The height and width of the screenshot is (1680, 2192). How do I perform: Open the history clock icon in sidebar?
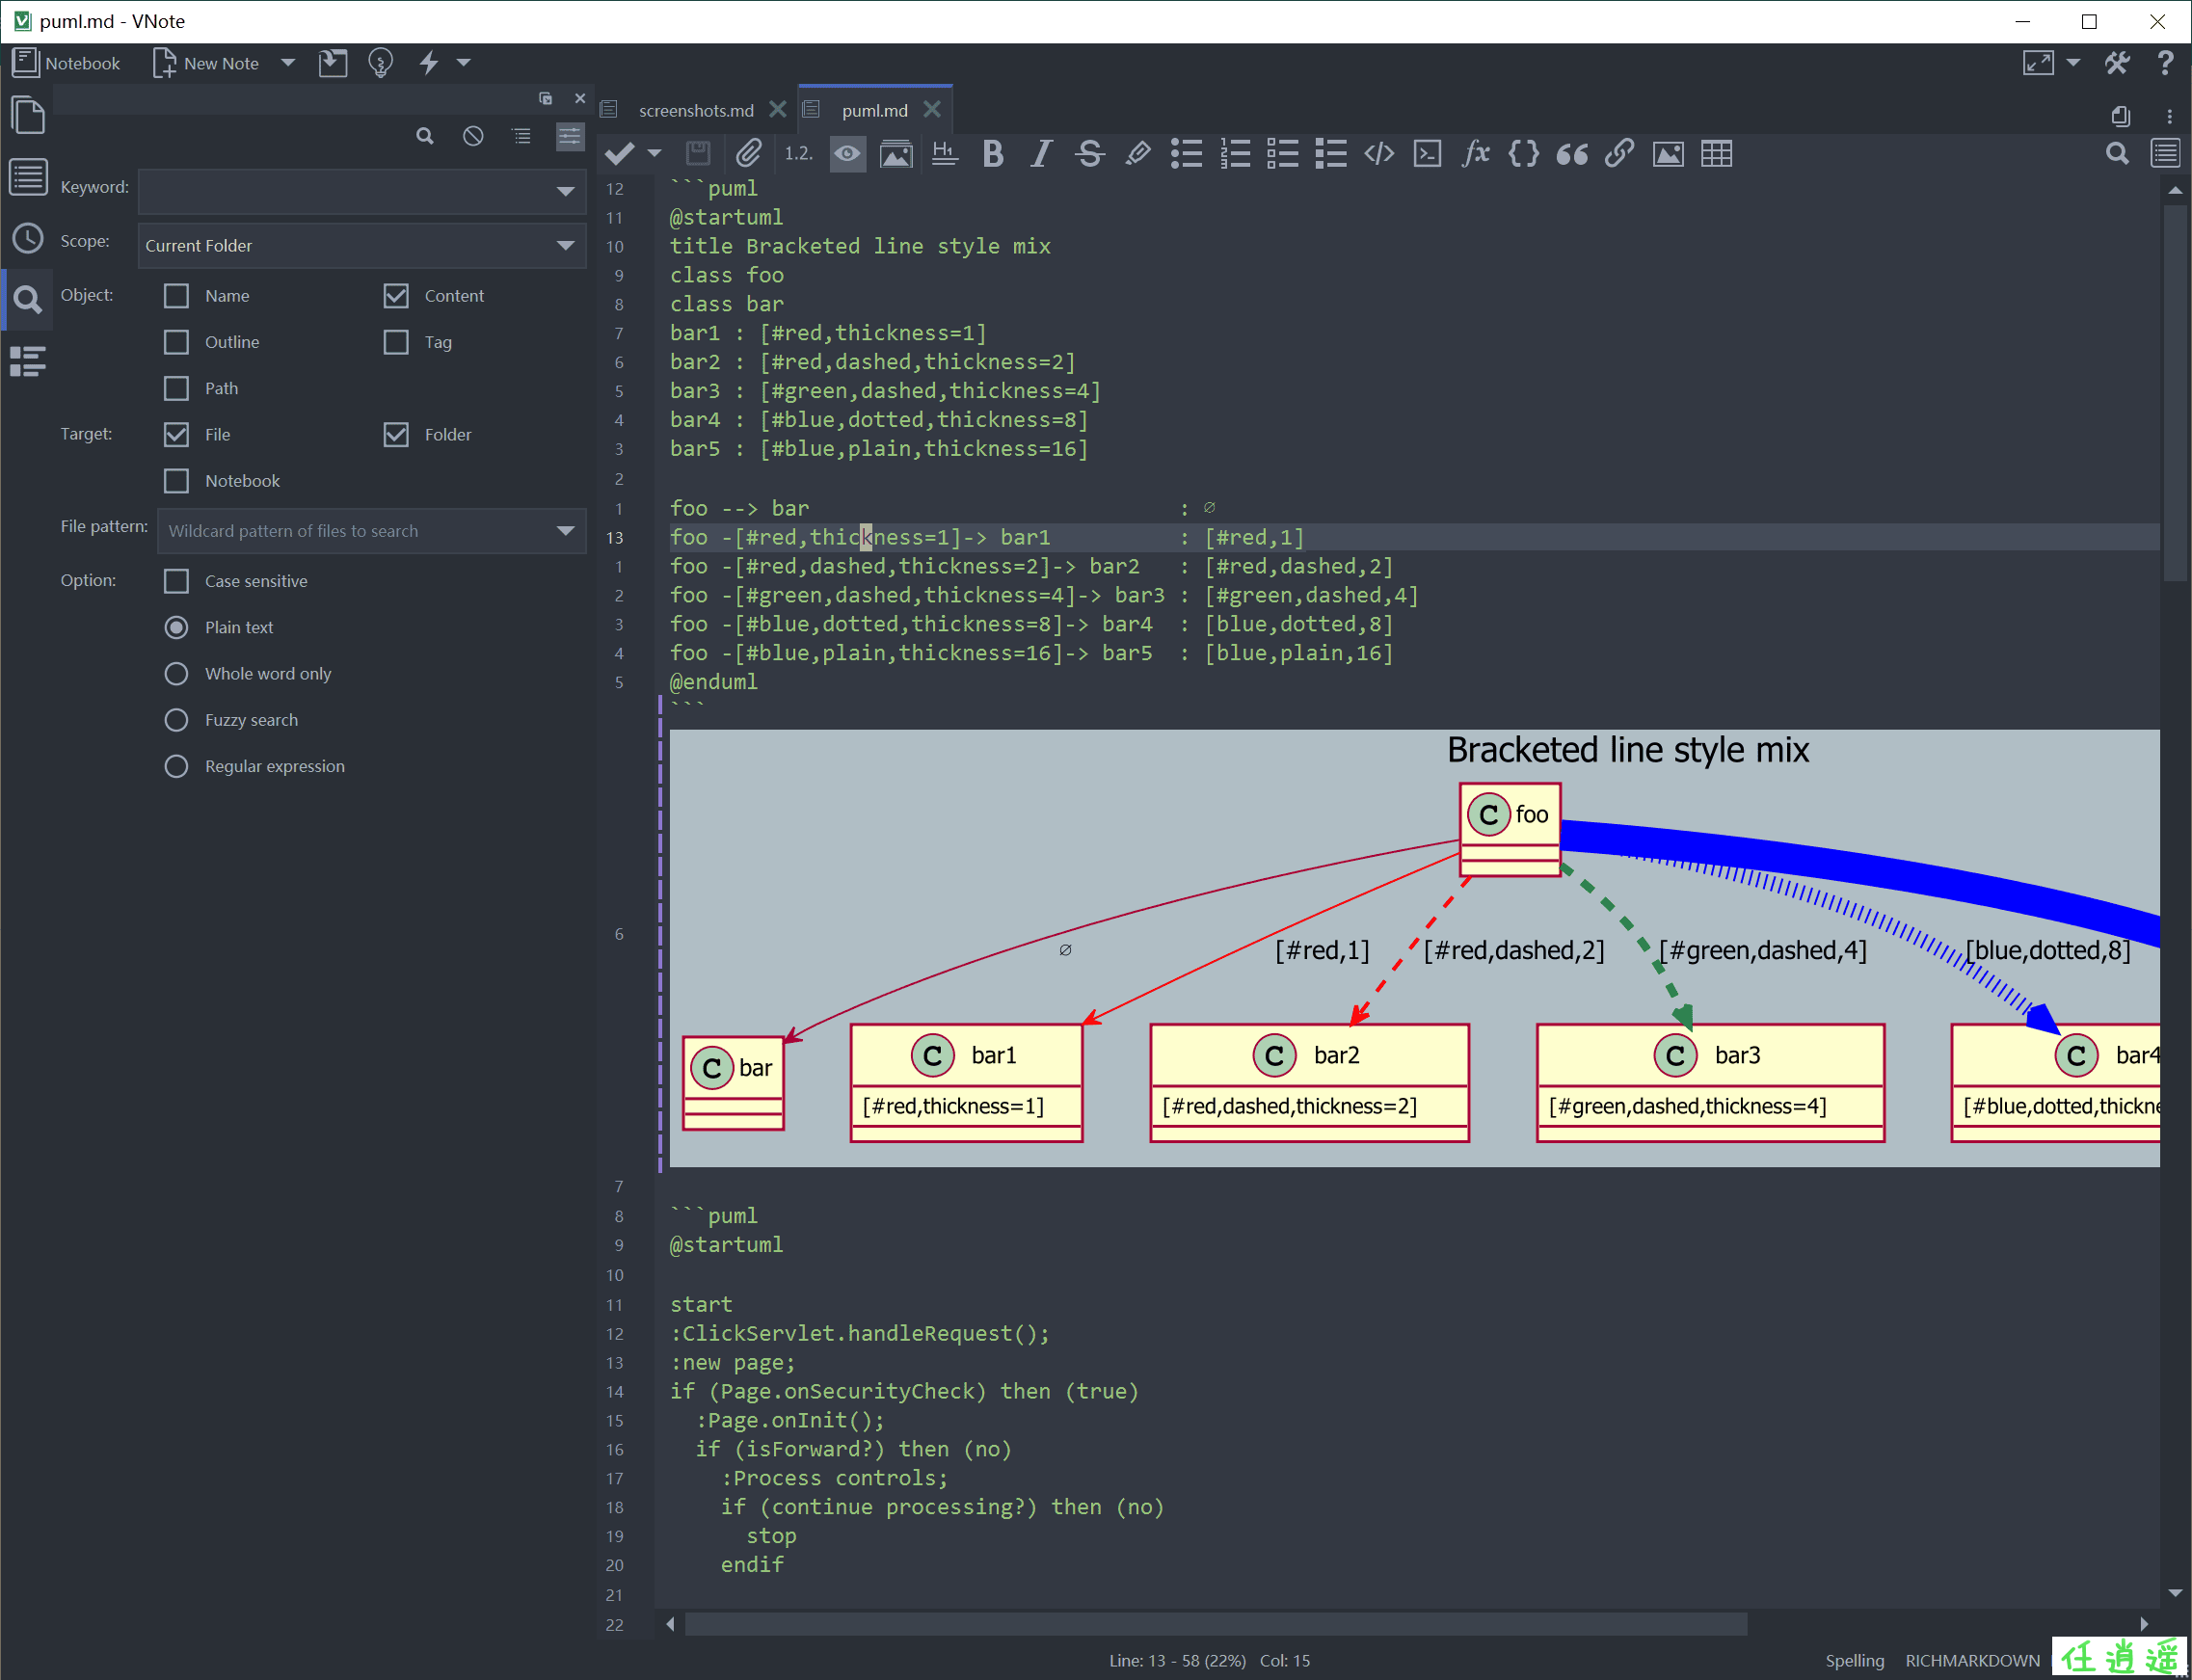coord(28,239)
